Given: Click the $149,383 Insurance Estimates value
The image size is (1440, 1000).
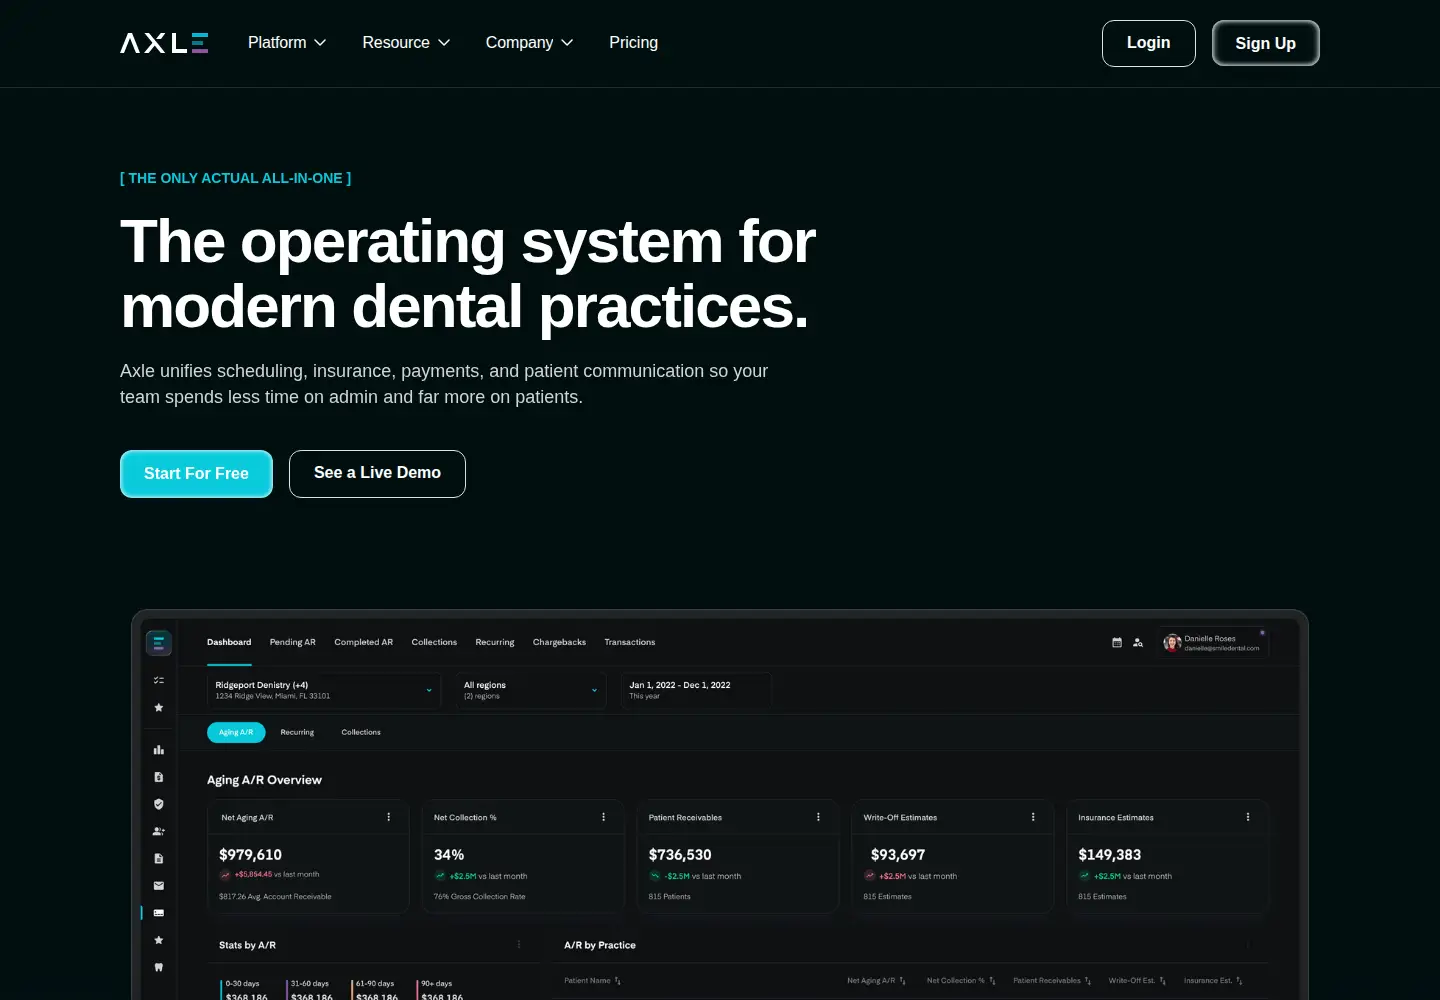Looking at the screenshot, I should (1110, 855).
